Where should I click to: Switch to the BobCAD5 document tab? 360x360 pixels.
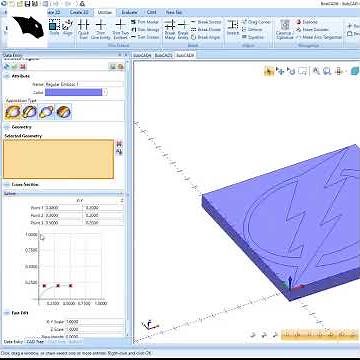point(164,55)
